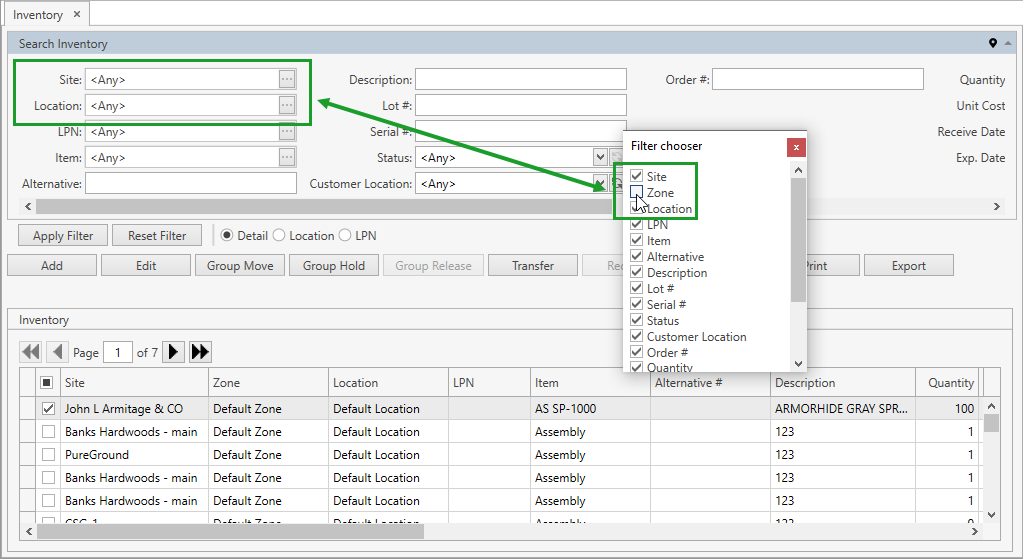Viewport: 1023px width, 559px height.
Task: Open LPN lookup ellipsis button
Action: tap(287, 131)
